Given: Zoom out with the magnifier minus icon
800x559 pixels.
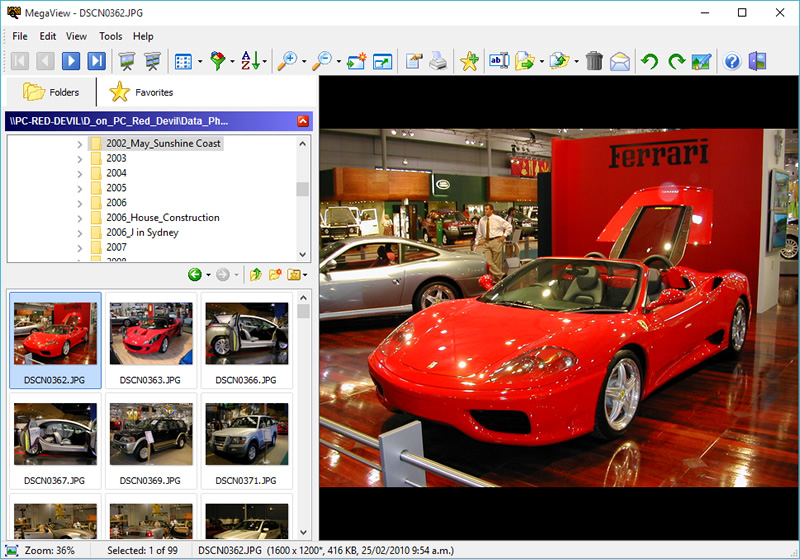Looking at the screenshot, I should coord(322,61).
